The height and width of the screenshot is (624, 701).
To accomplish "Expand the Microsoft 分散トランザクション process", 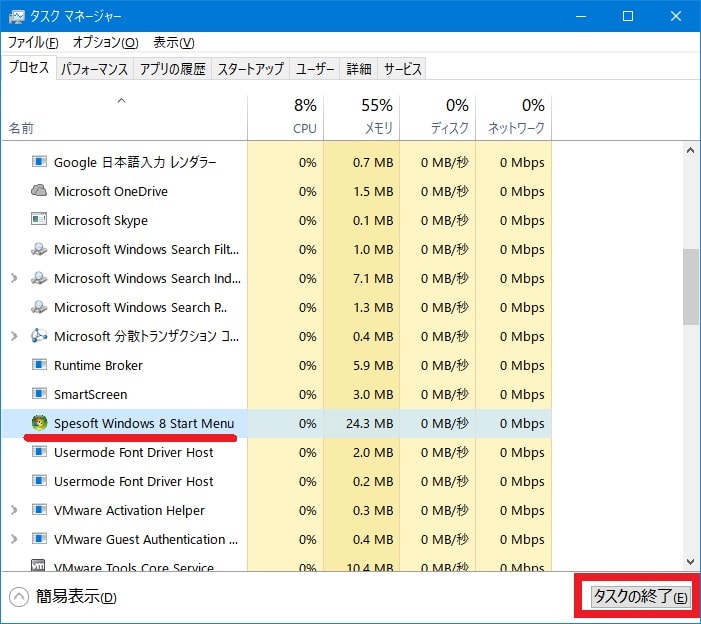I will (x=14, y=336).
